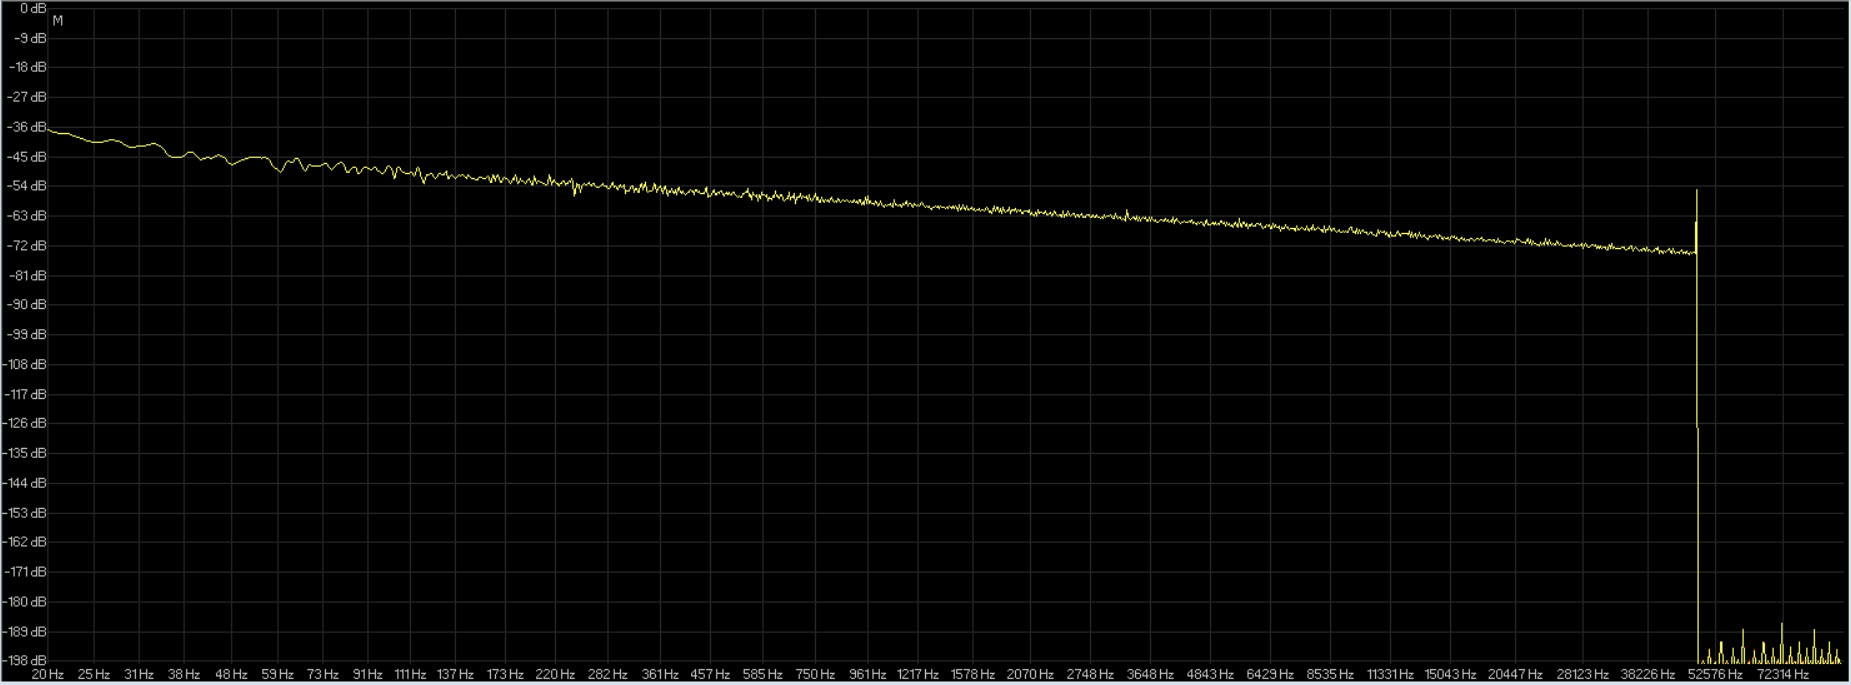Click the 73 Hz frequency label
Screen dimensions: 1851x685
(323, 675)
